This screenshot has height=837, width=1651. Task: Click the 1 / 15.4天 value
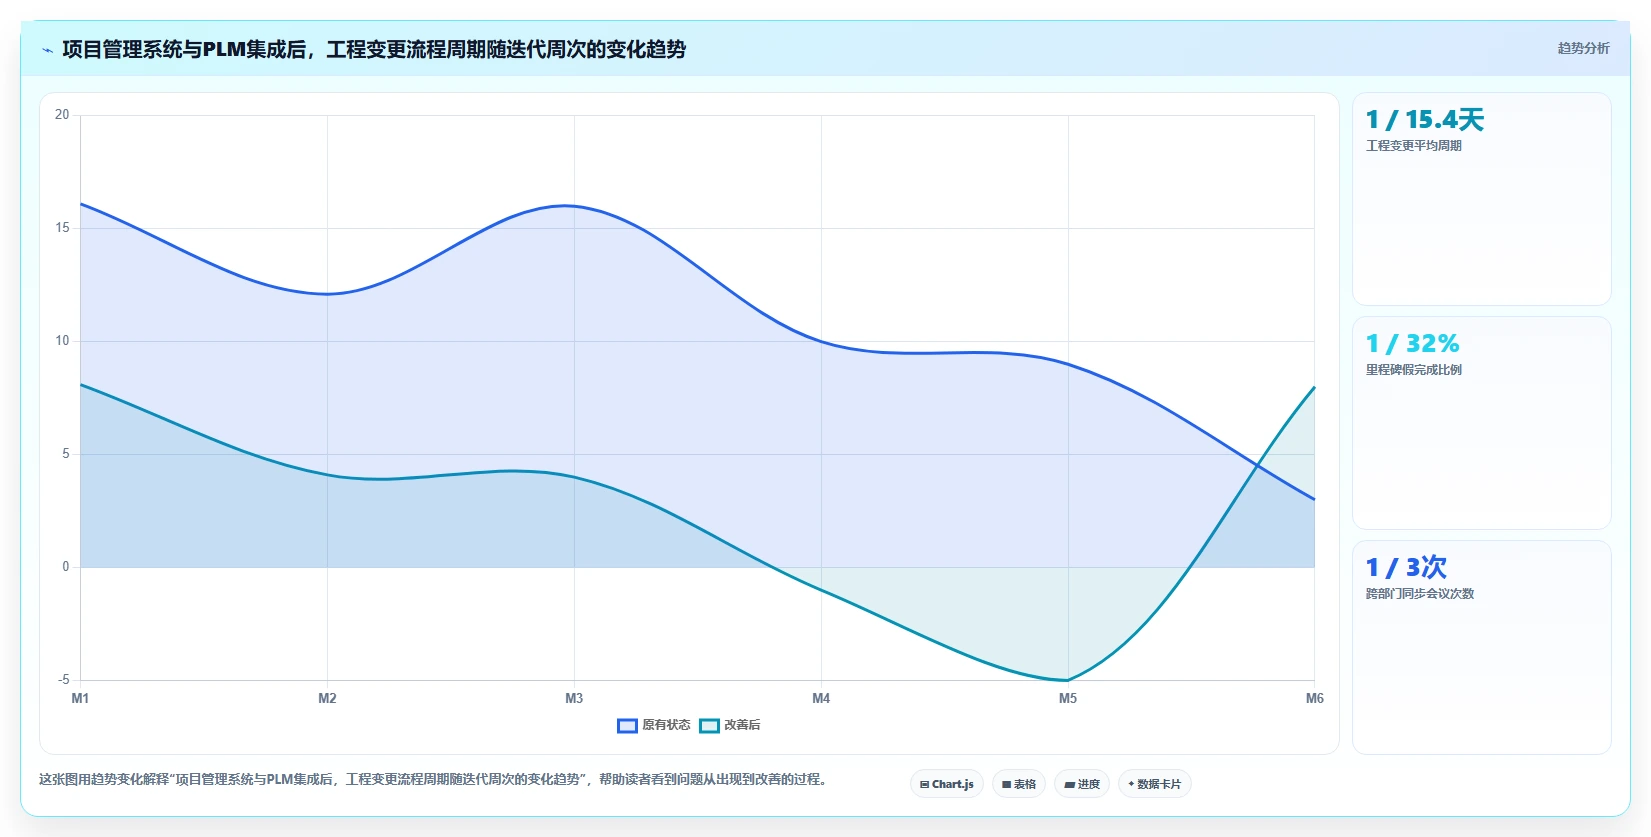pos(1425,120)
